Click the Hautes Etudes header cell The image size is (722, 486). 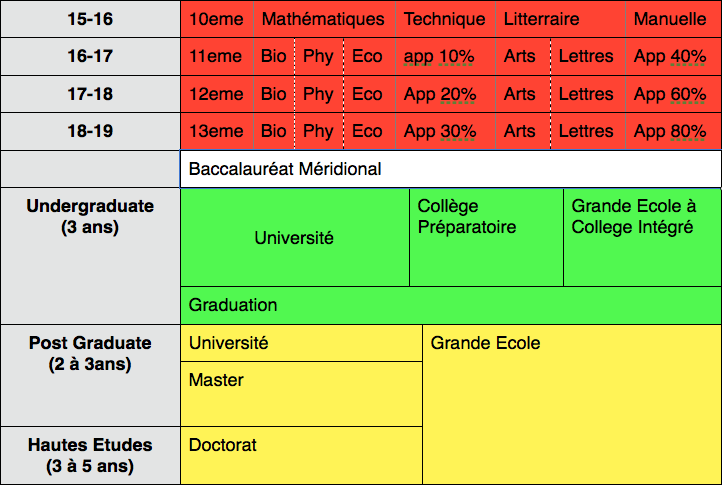pyautogui.click(x=90, y=456)
